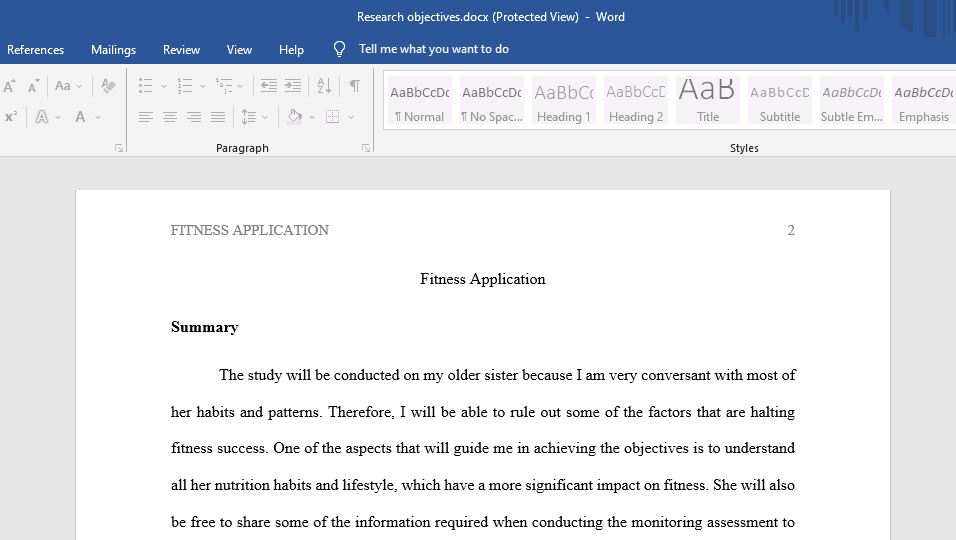Apply the Subtitle style

pos(780,101)
